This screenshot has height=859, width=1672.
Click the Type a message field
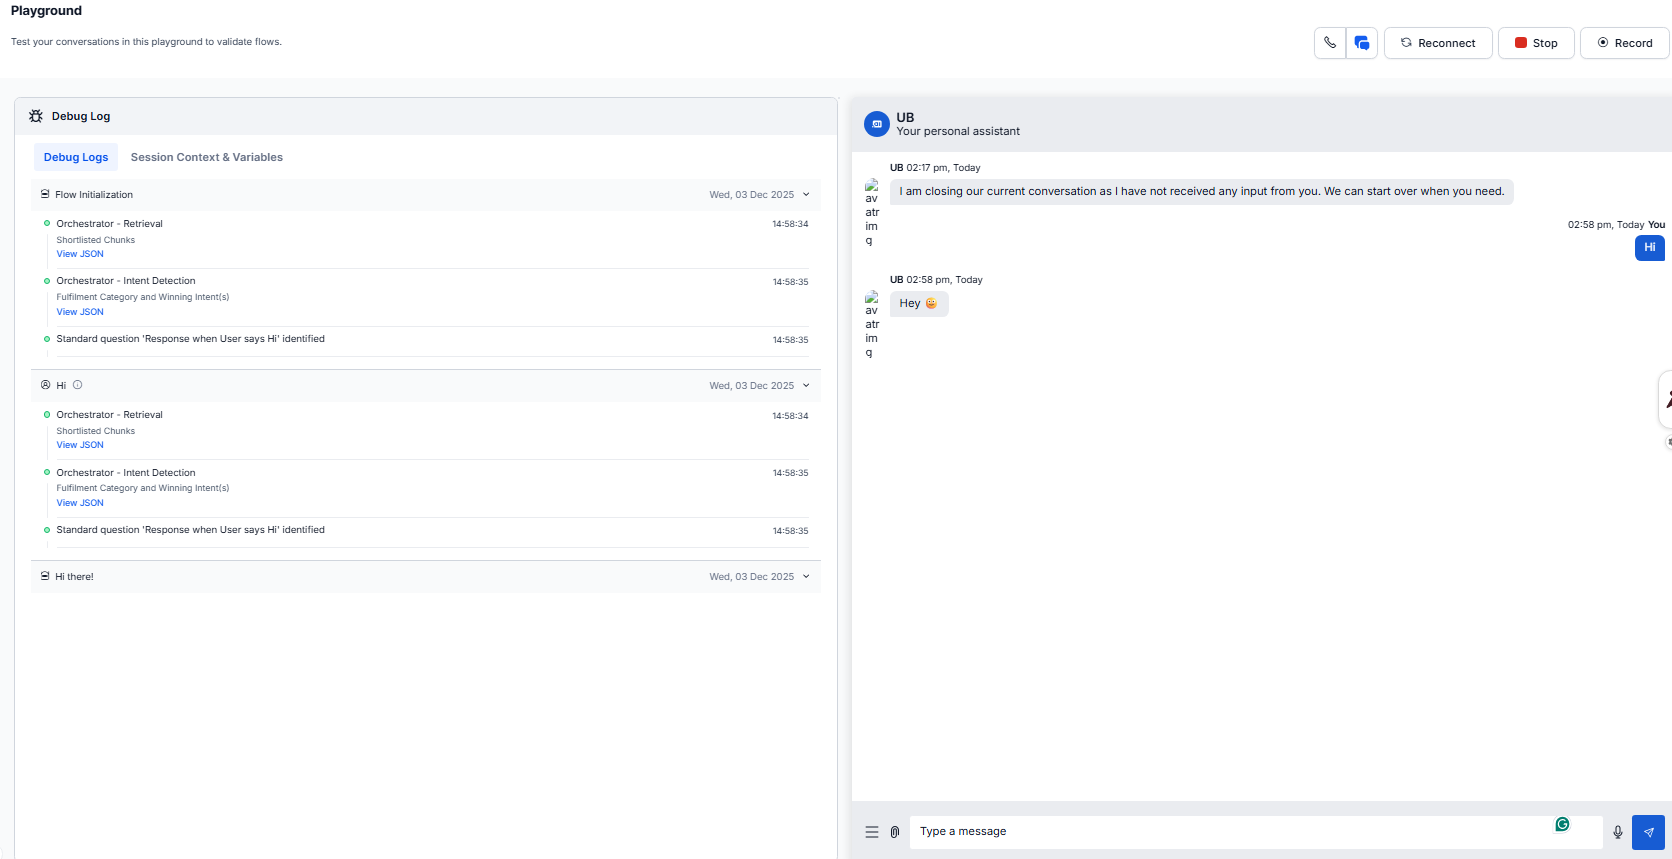pyautogui.click(x=1230, y=832)
